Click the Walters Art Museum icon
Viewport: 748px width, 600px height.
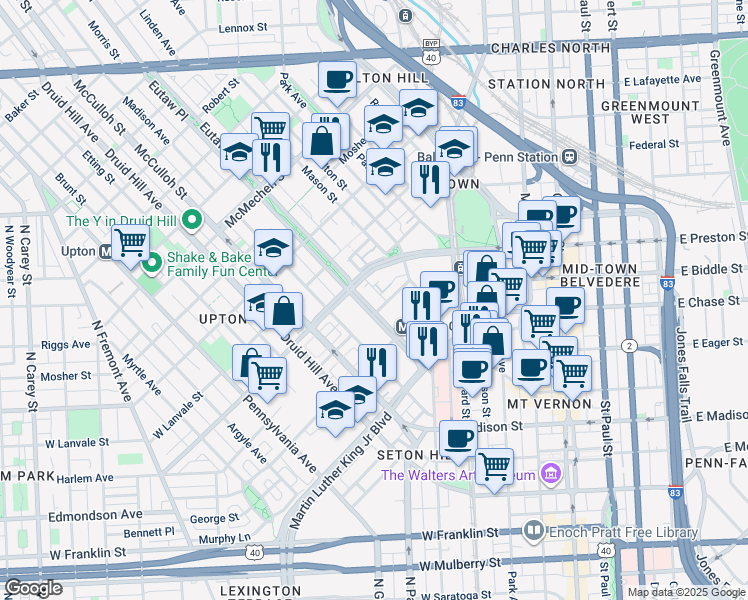coord(551,475)
